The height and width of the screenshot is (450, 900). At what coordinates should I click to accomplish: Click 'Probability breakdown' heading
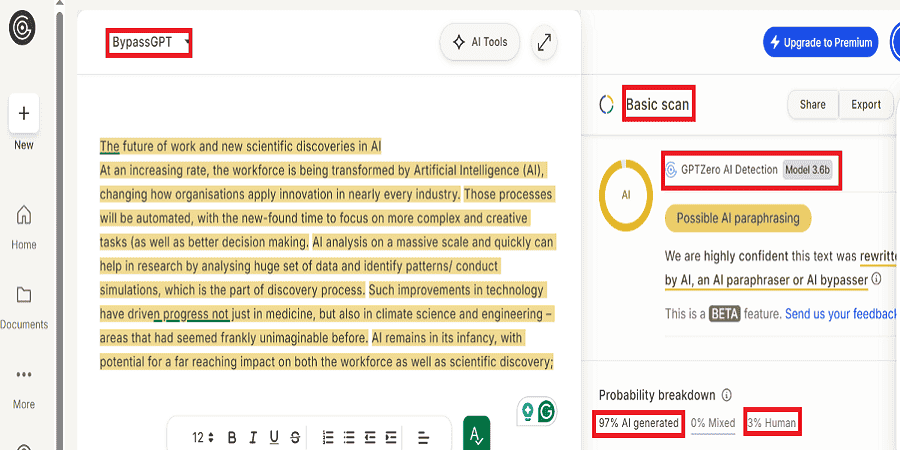click(x=657, y=395)
